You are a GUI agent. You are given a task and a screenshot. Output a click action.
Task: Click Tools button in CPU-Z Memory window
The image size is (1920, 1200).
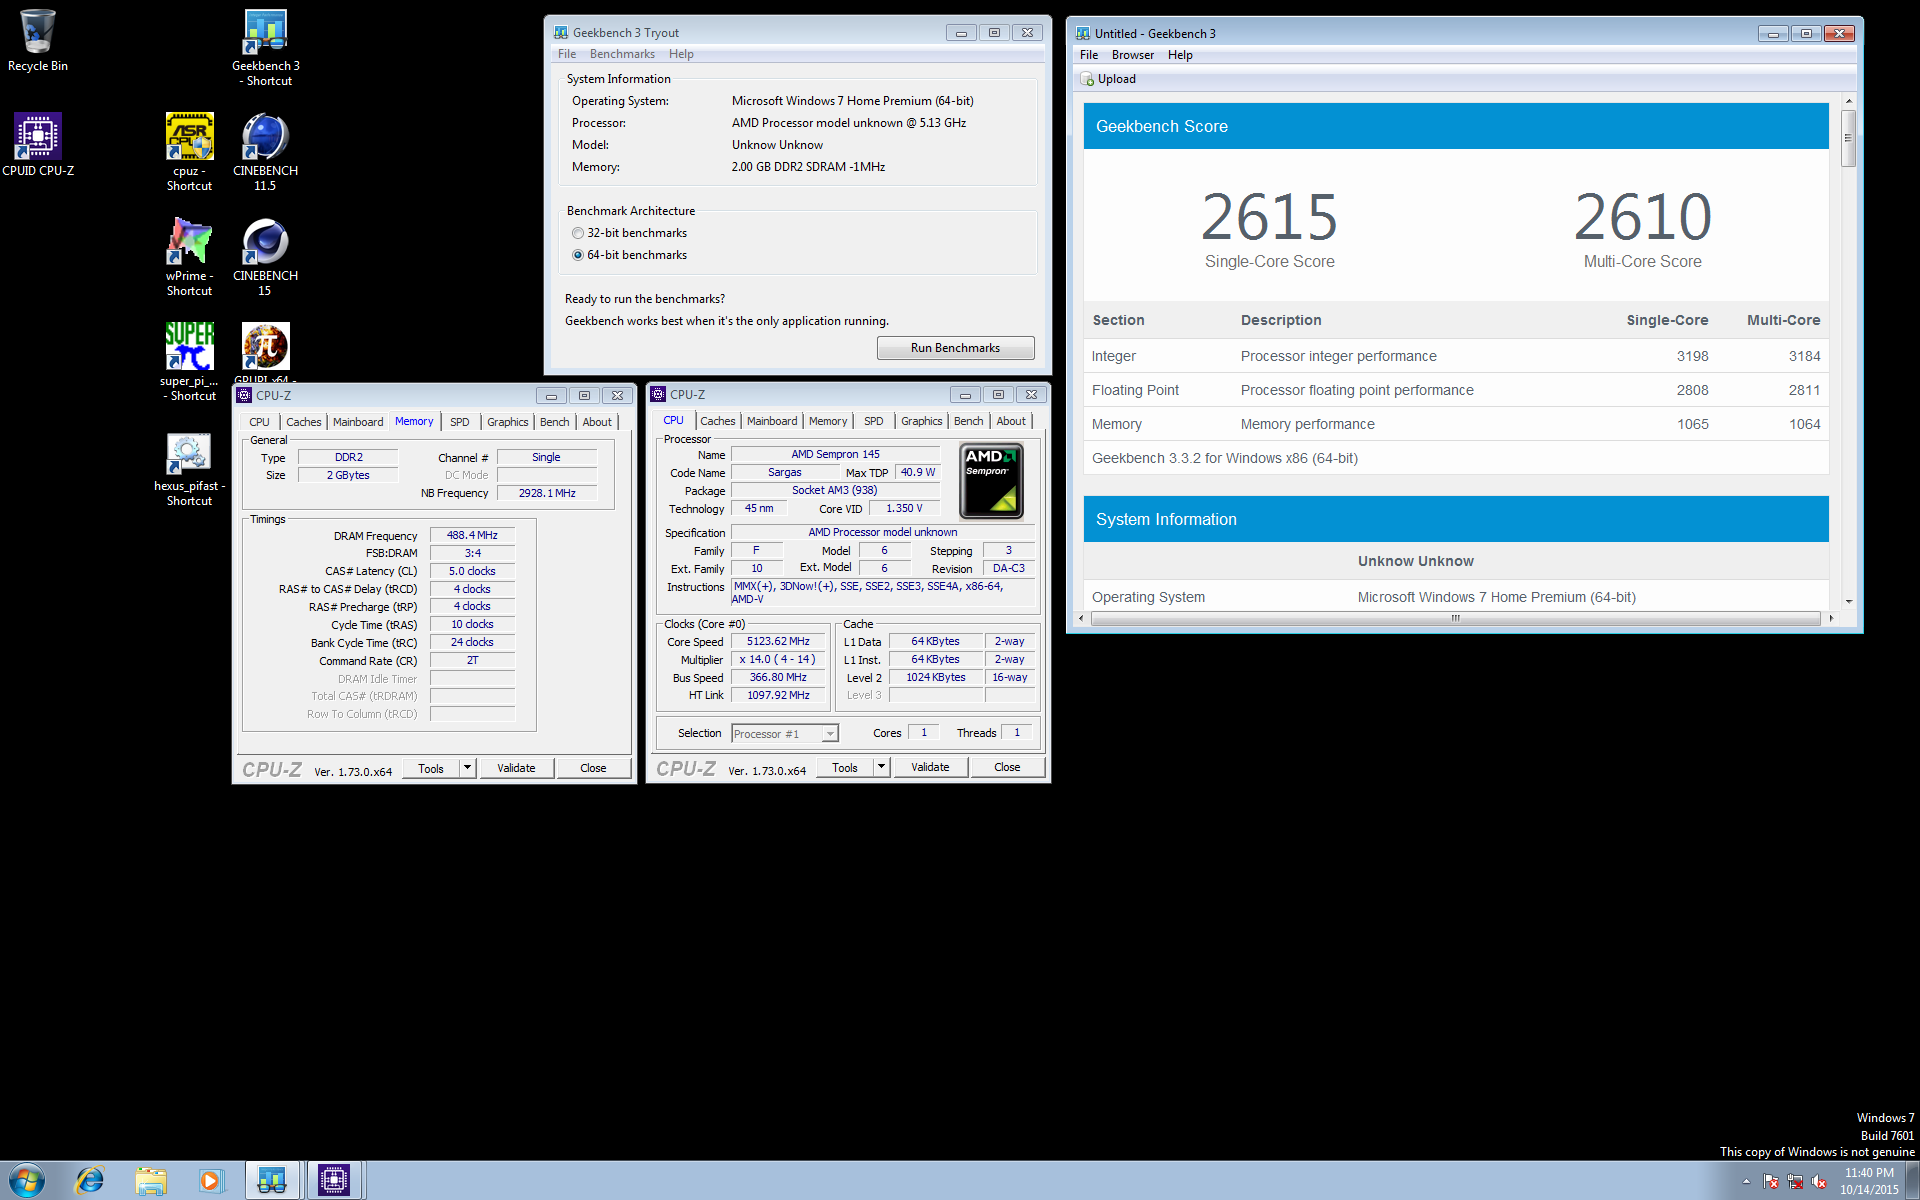[431, 768]
